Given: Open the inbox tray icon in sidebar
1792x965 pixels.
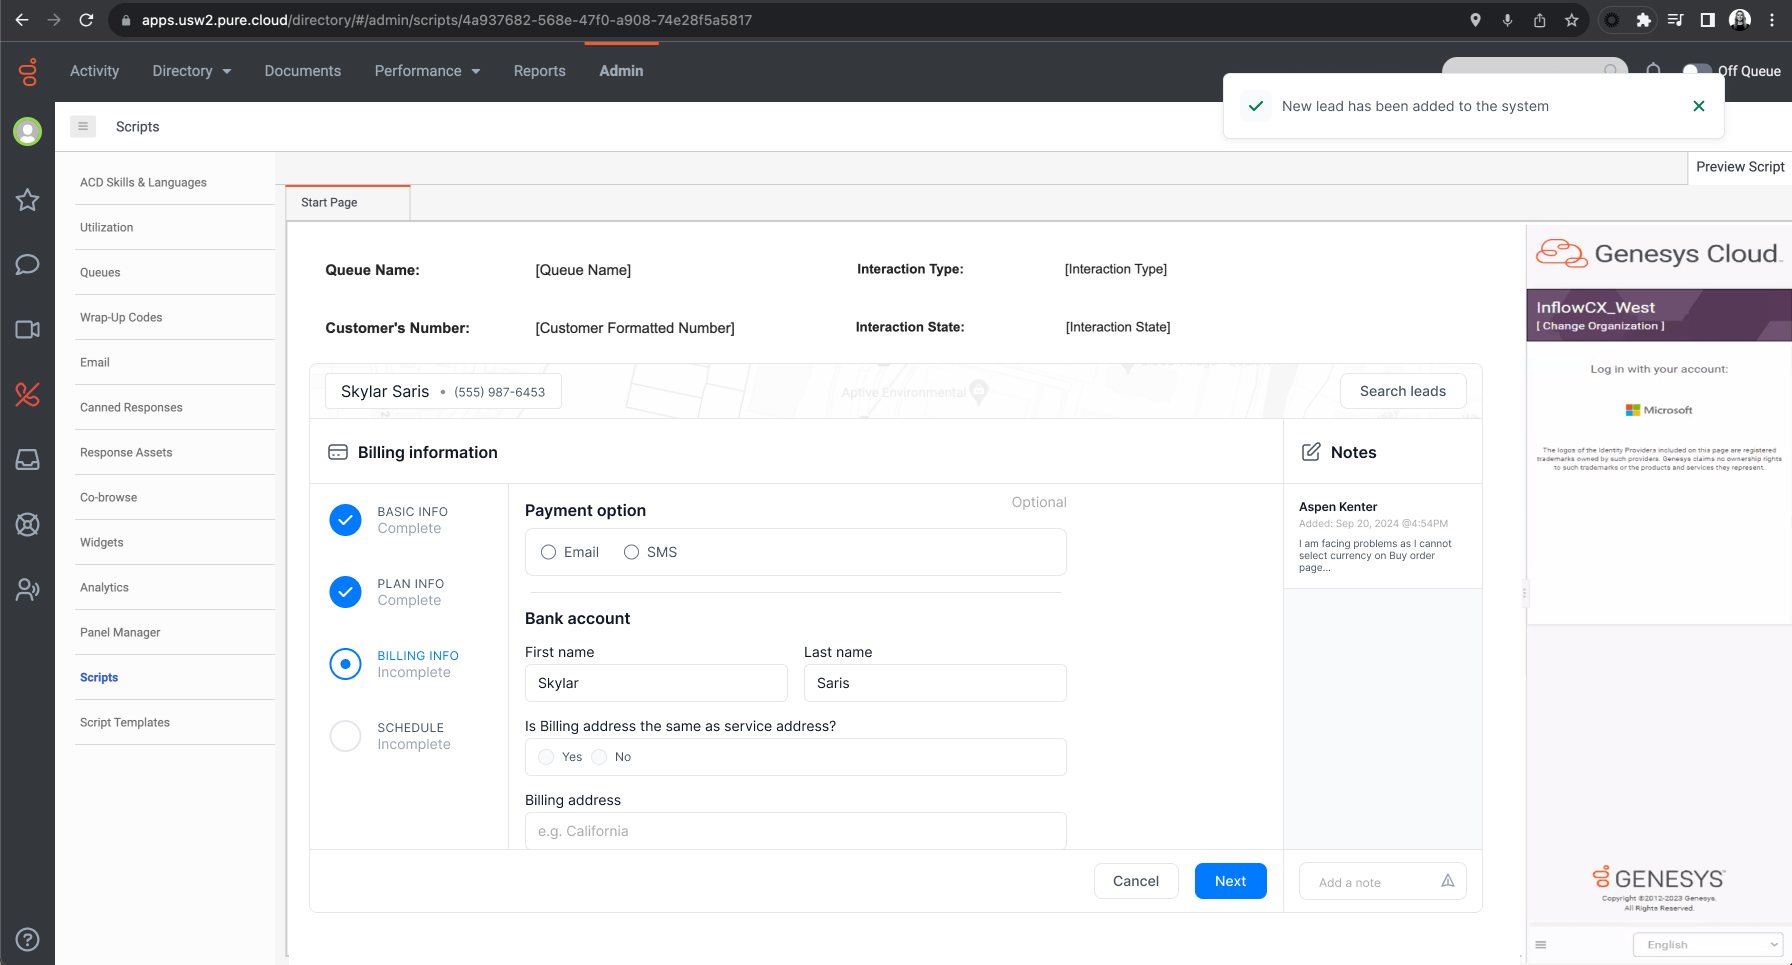Looking at the screenshot, I should [x=28, y=459].
